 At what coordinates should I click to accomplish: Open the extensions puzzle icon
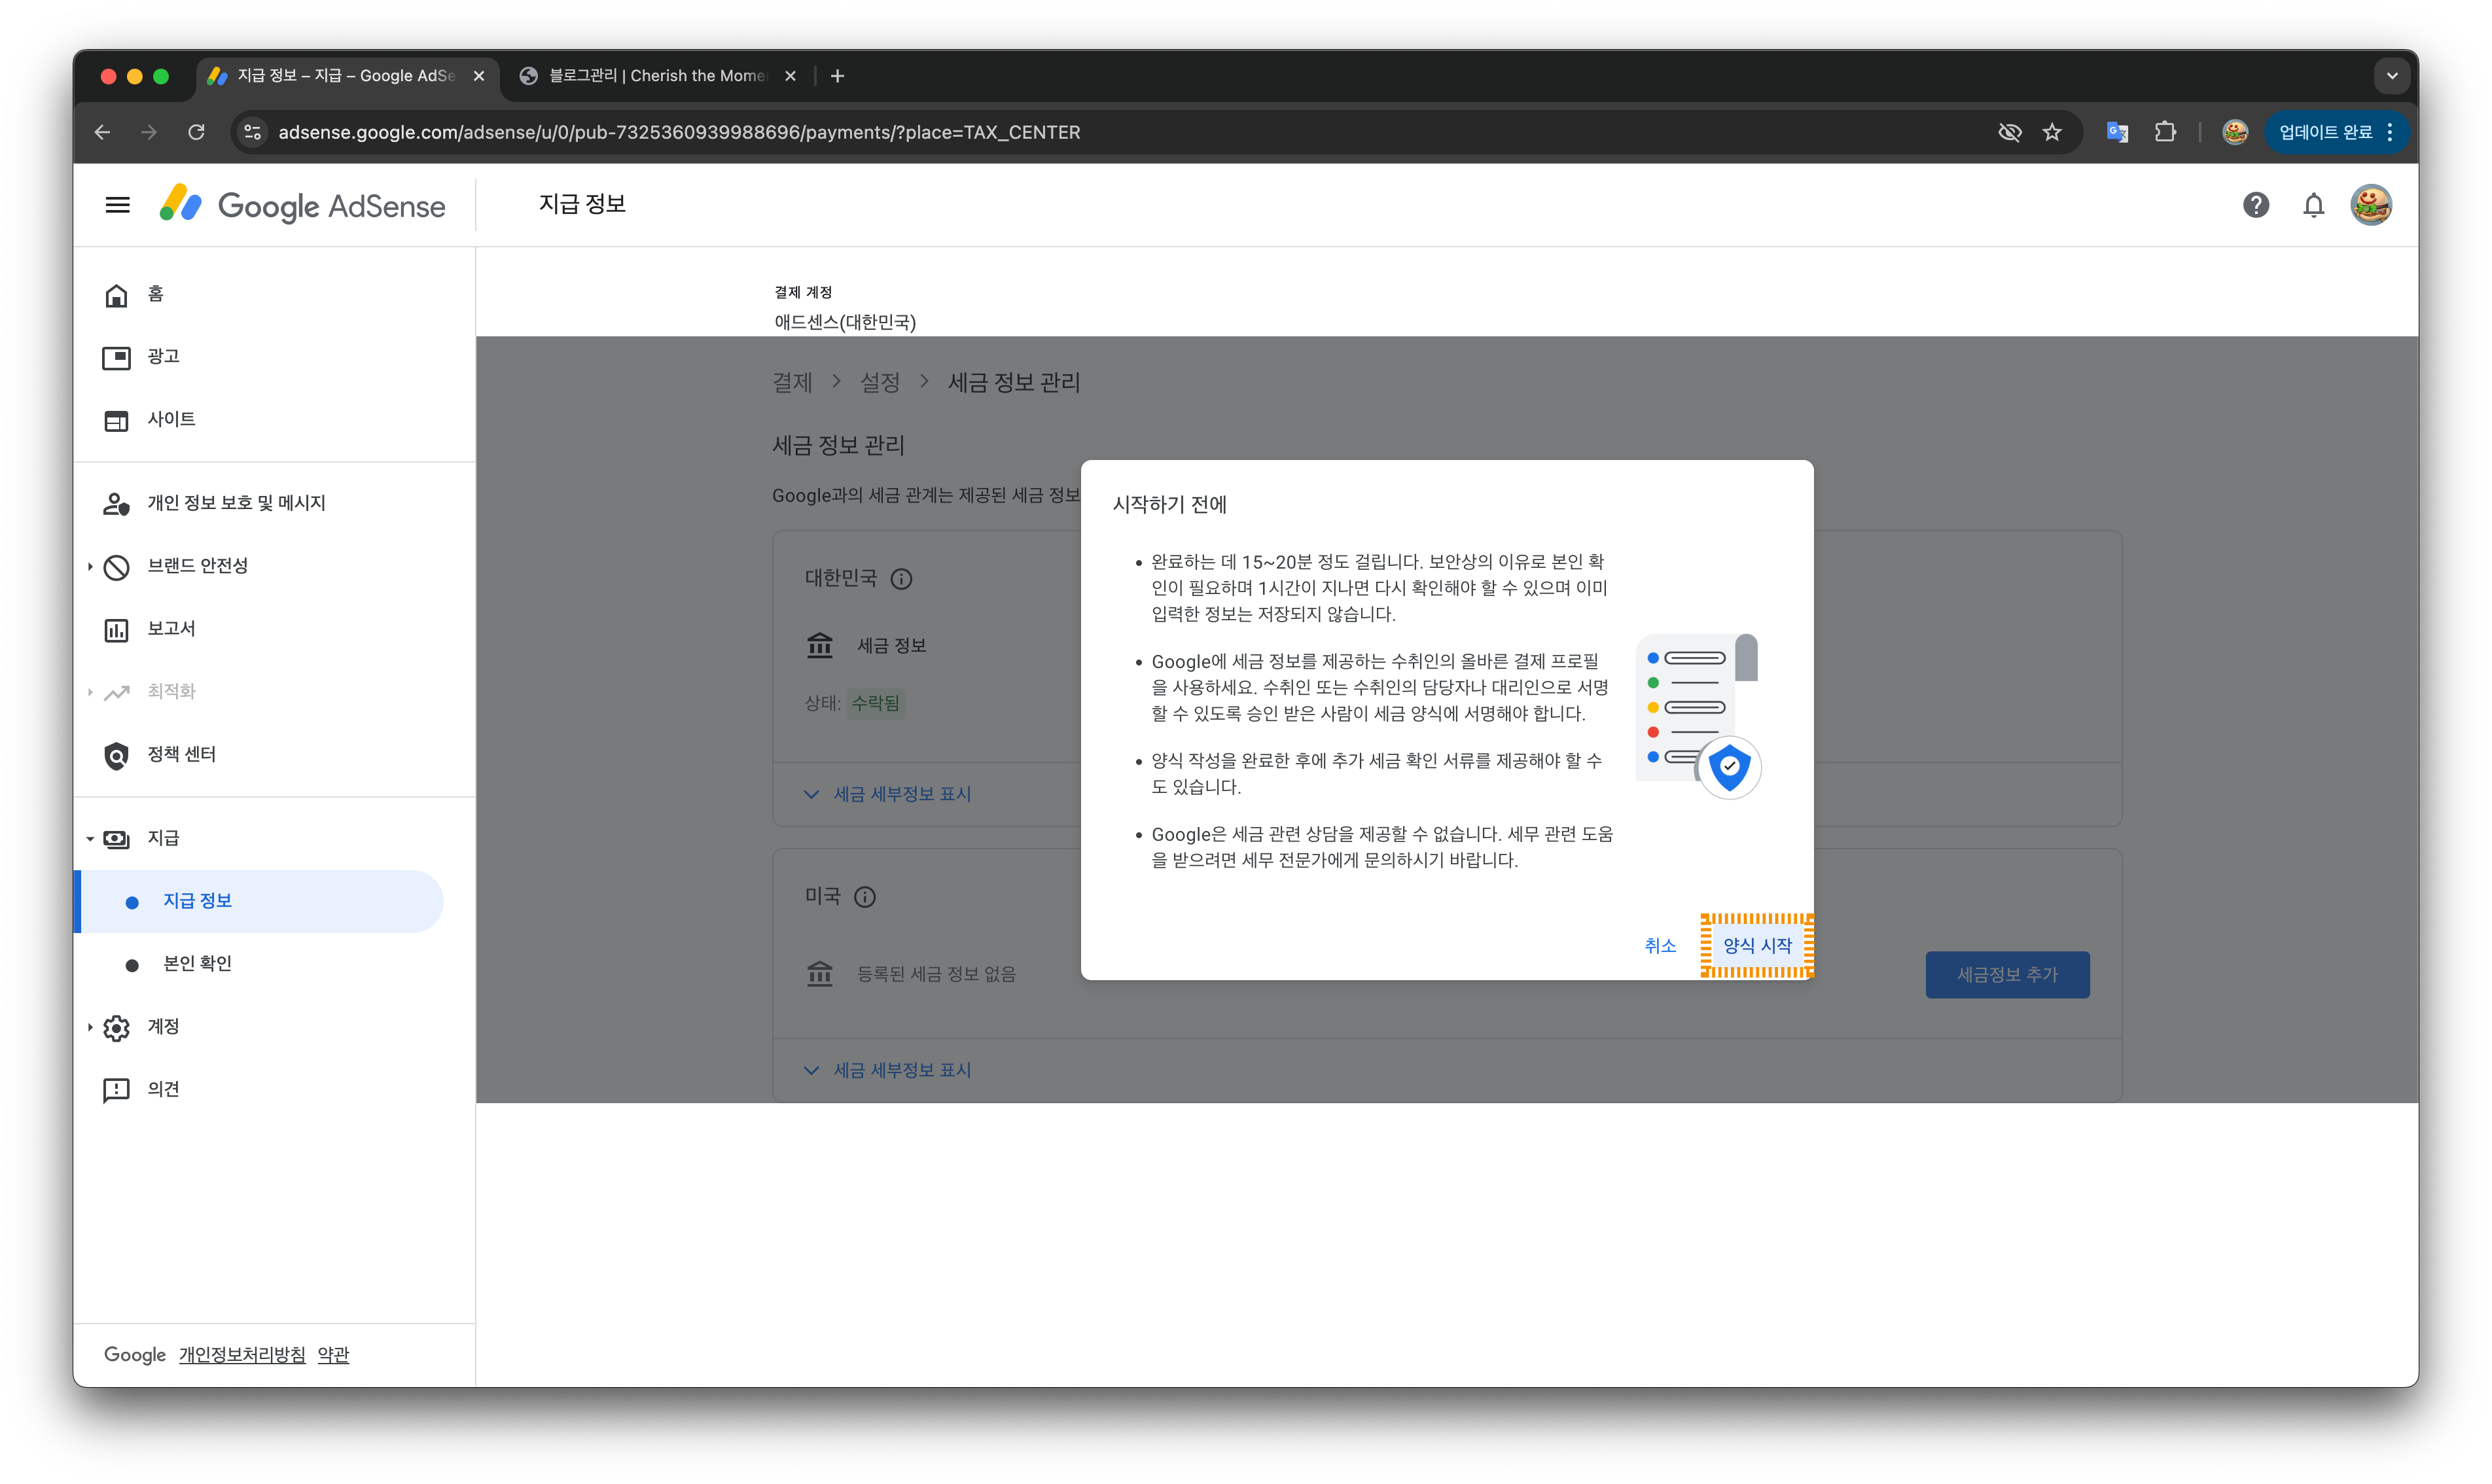point(2165,132)
